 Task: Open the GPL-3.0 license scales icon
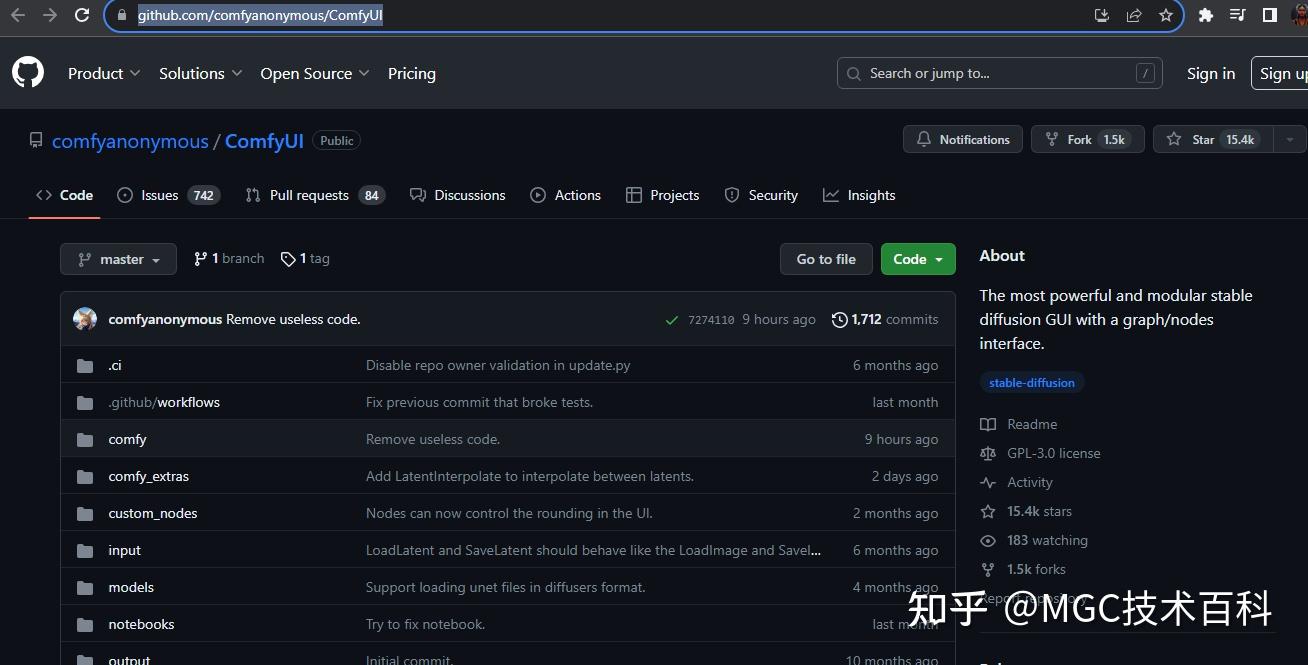[988, 453]
